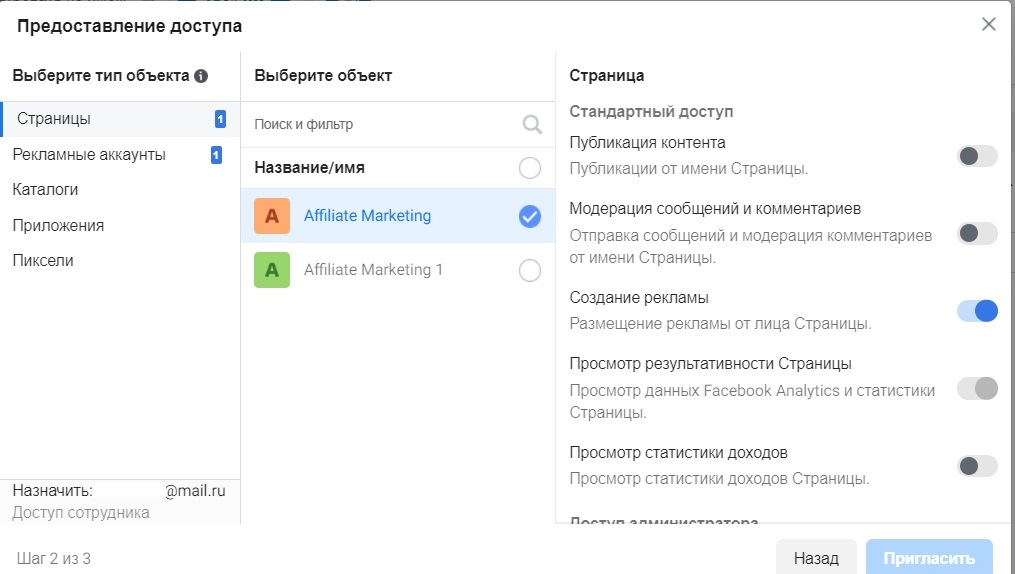The width and height of the screenshot is (1015, 574).
Task: Close the access dialog with X
Action: [x=988, y=25]
